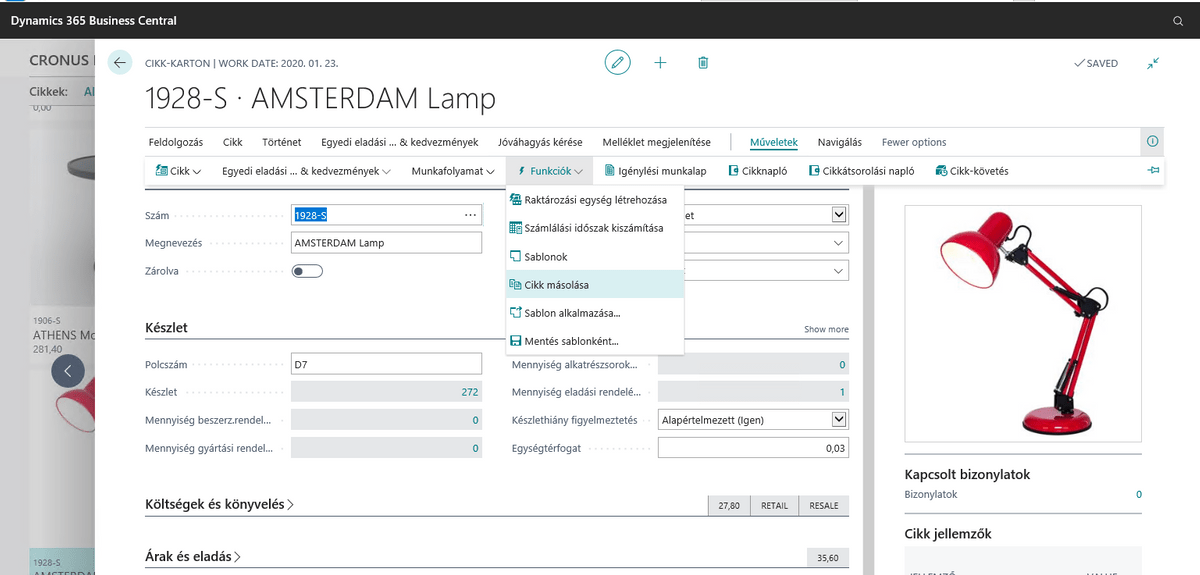Open Cikk-követés action
The width and height of the screenshot is (1200, 575).
coord(972,171)
